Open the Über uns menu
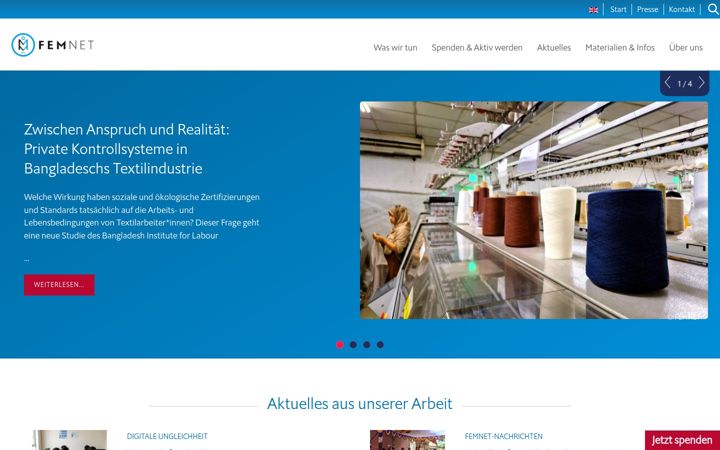 click(686, 47)
